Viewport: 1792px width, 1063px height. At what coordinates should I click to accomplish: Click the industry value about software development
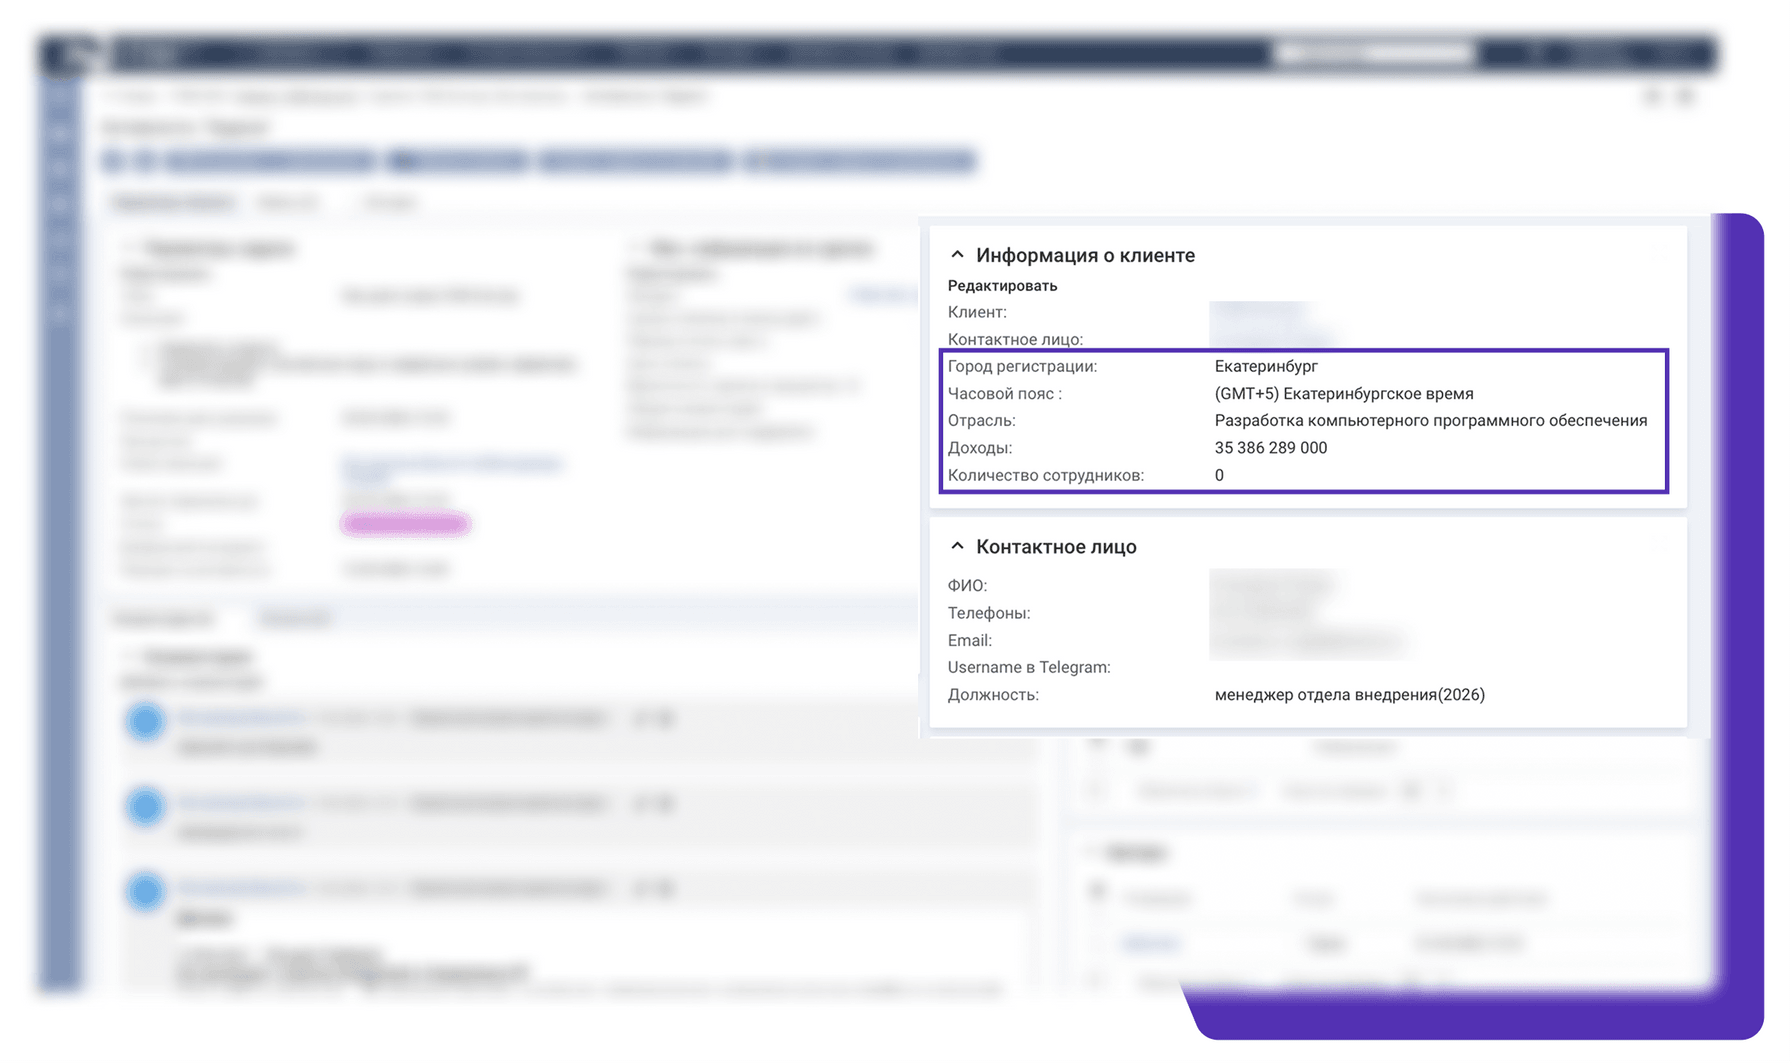tap(1430, 421)
